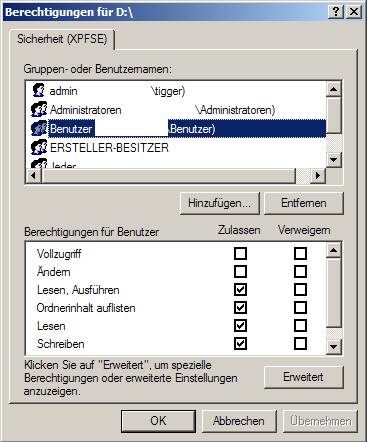Check Ändern under Zulassen
This screenshot has width=367, height=442.
[240, 272]
